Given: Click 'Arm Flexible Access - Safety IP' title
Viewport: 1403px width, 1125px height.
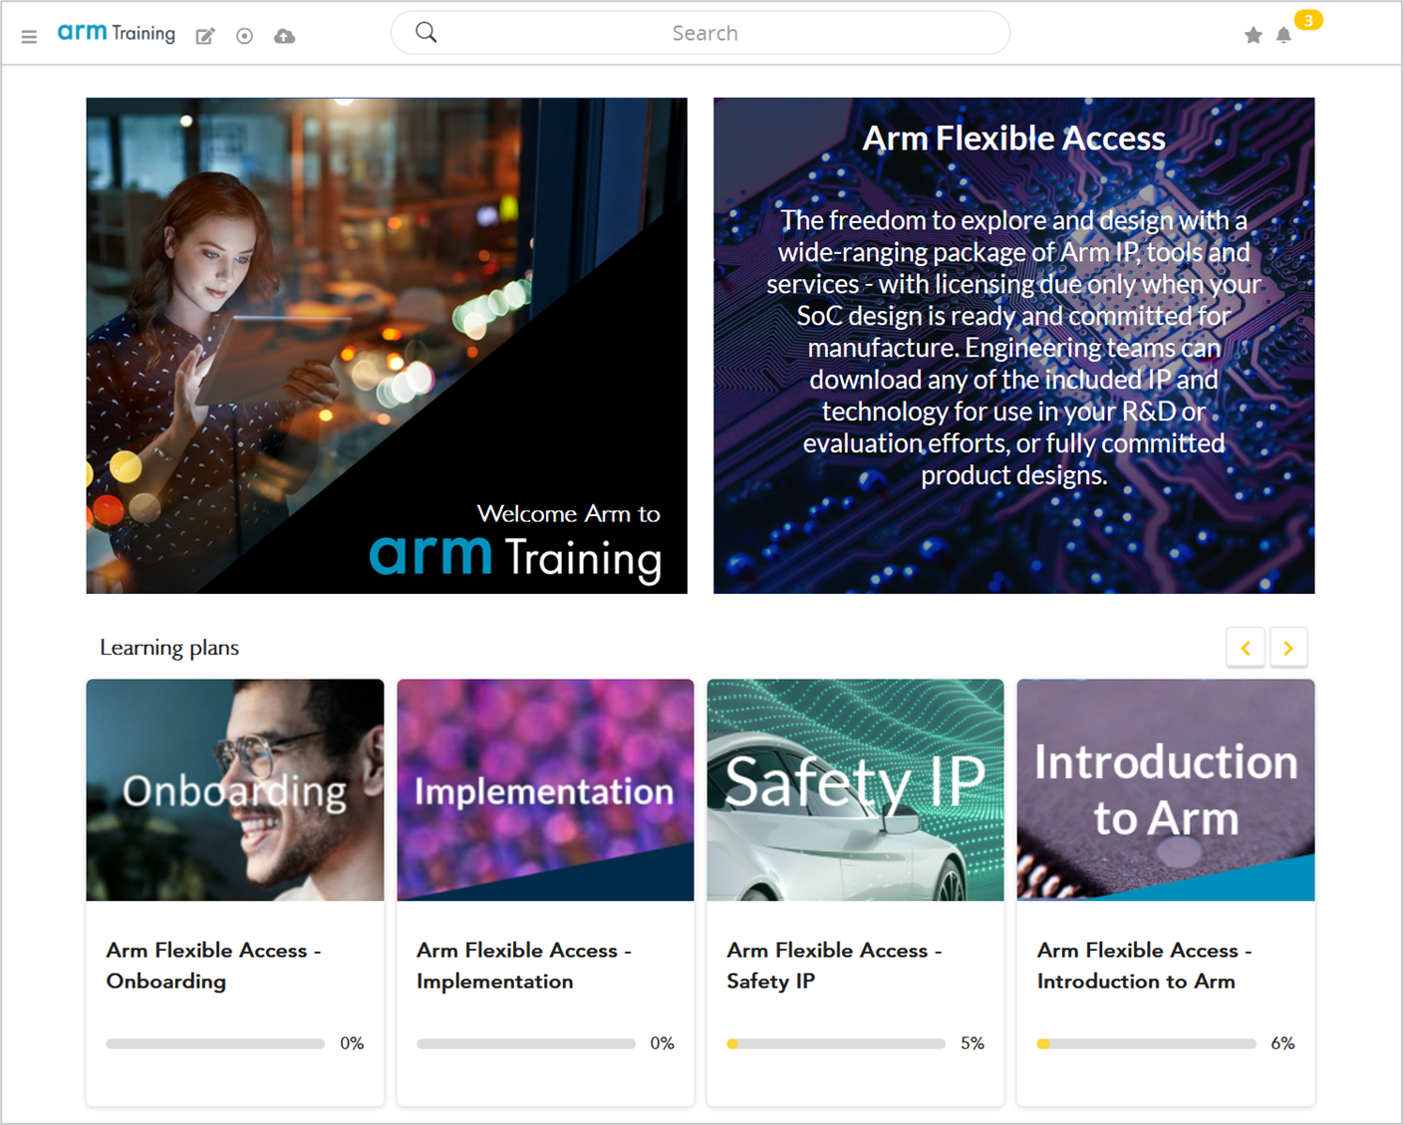Looking at the screenshot, I should pyautogui.click(x=834, y=966).
